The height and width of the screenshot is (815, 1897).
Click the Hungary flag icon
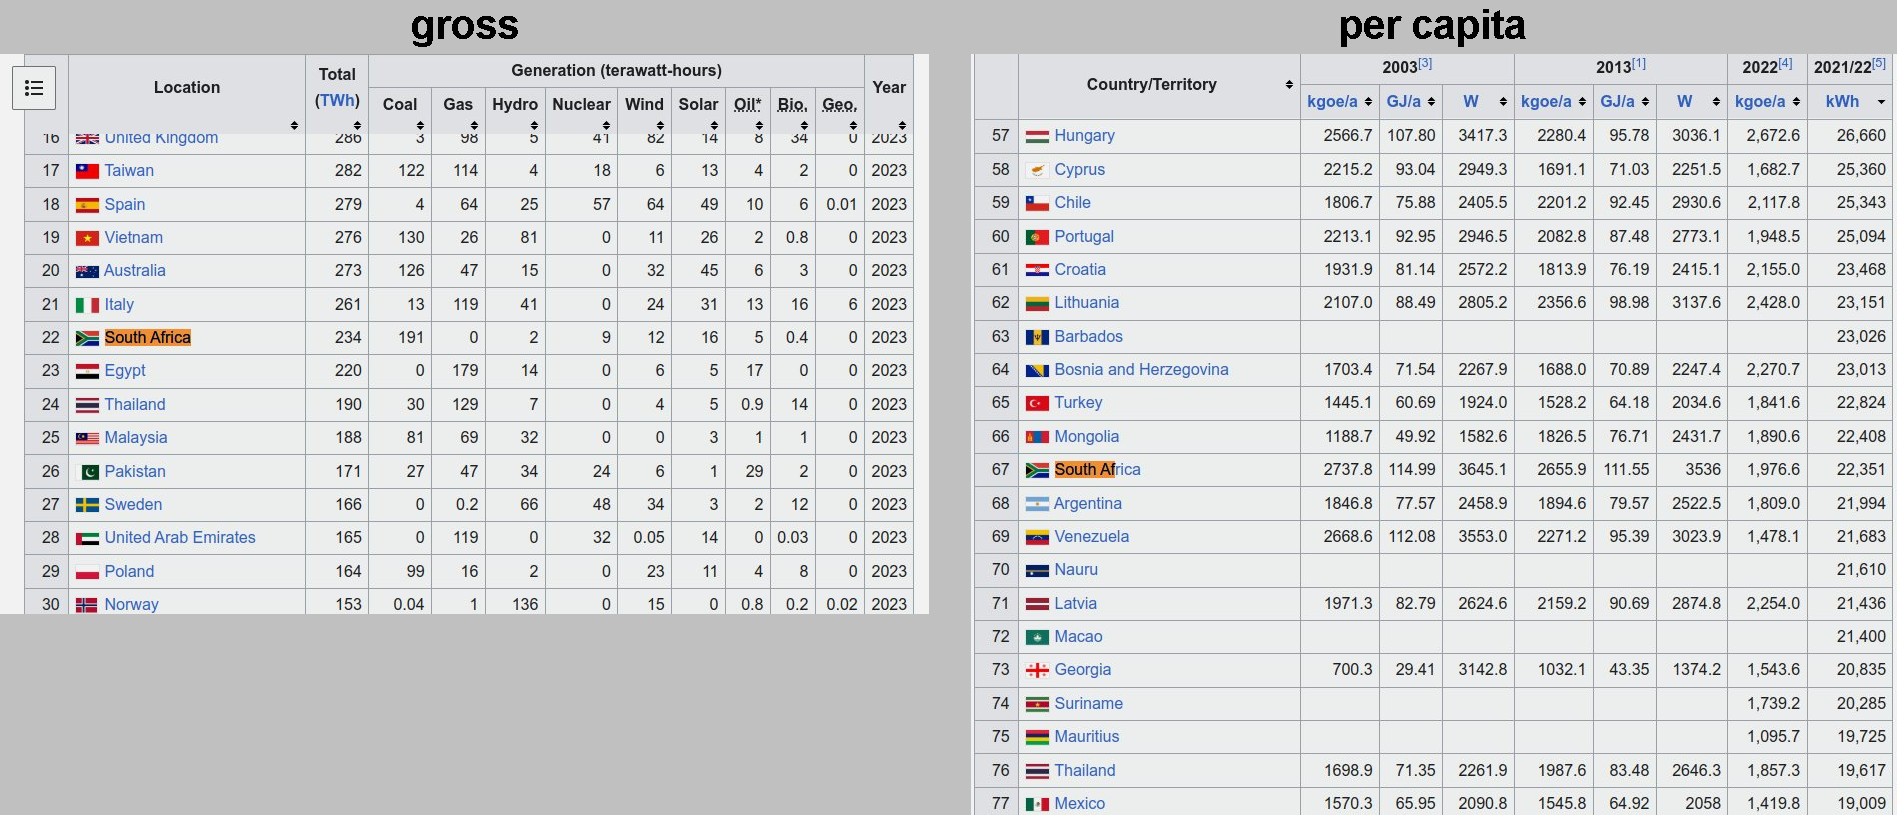tap(1037, 136)
